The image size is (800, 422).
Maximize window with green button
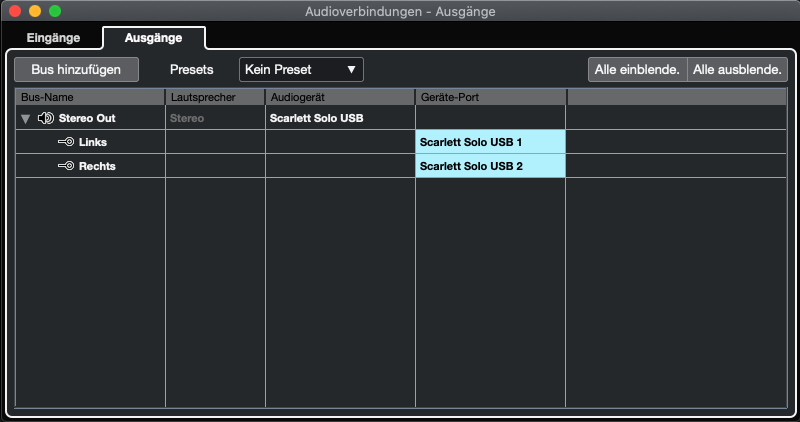tap(55, 11)
